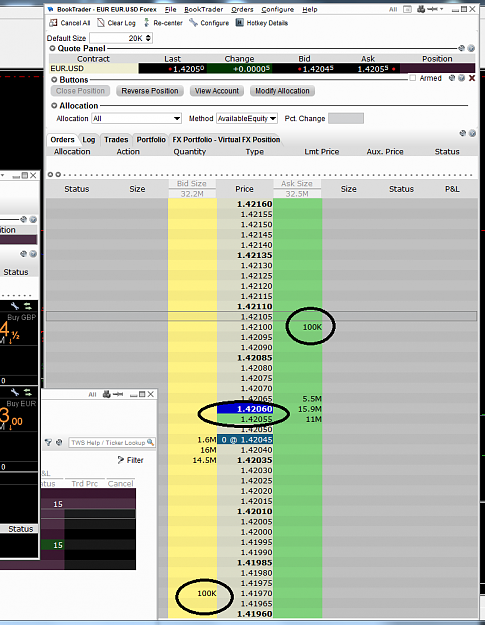Click the Filter button in lower window

[x=130, y=460]
